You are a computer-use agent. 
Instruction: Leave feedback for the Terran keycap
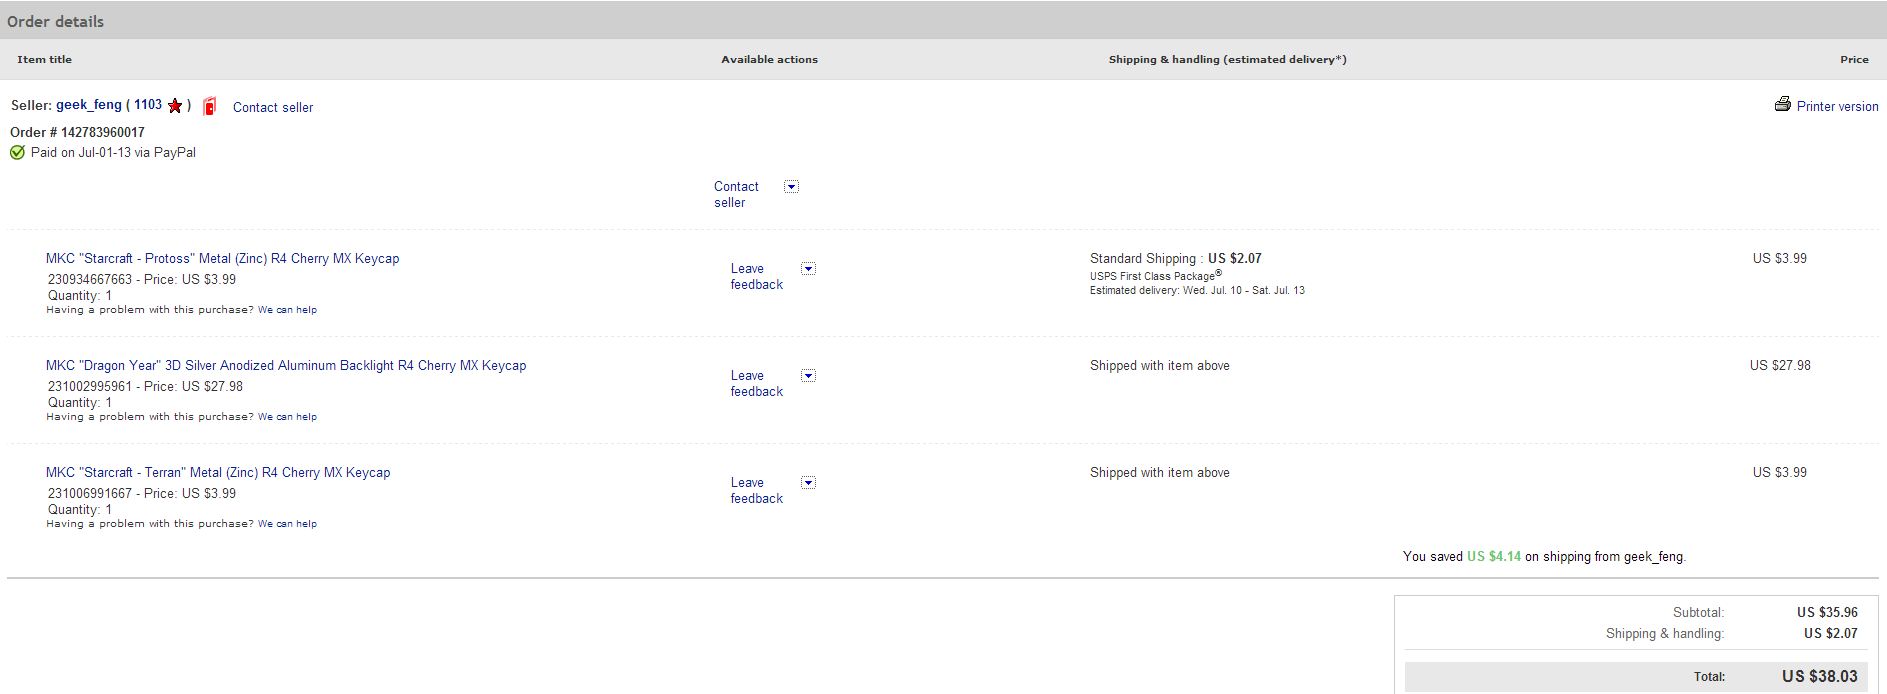[756, 490]
